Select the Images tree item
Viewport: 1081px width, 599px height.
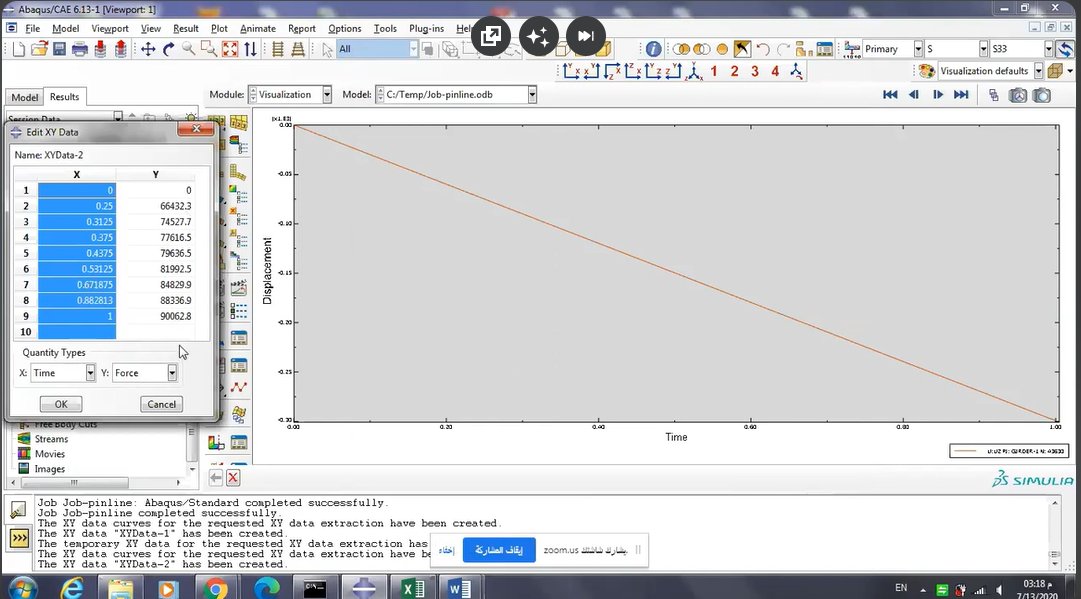coord(50,469)
